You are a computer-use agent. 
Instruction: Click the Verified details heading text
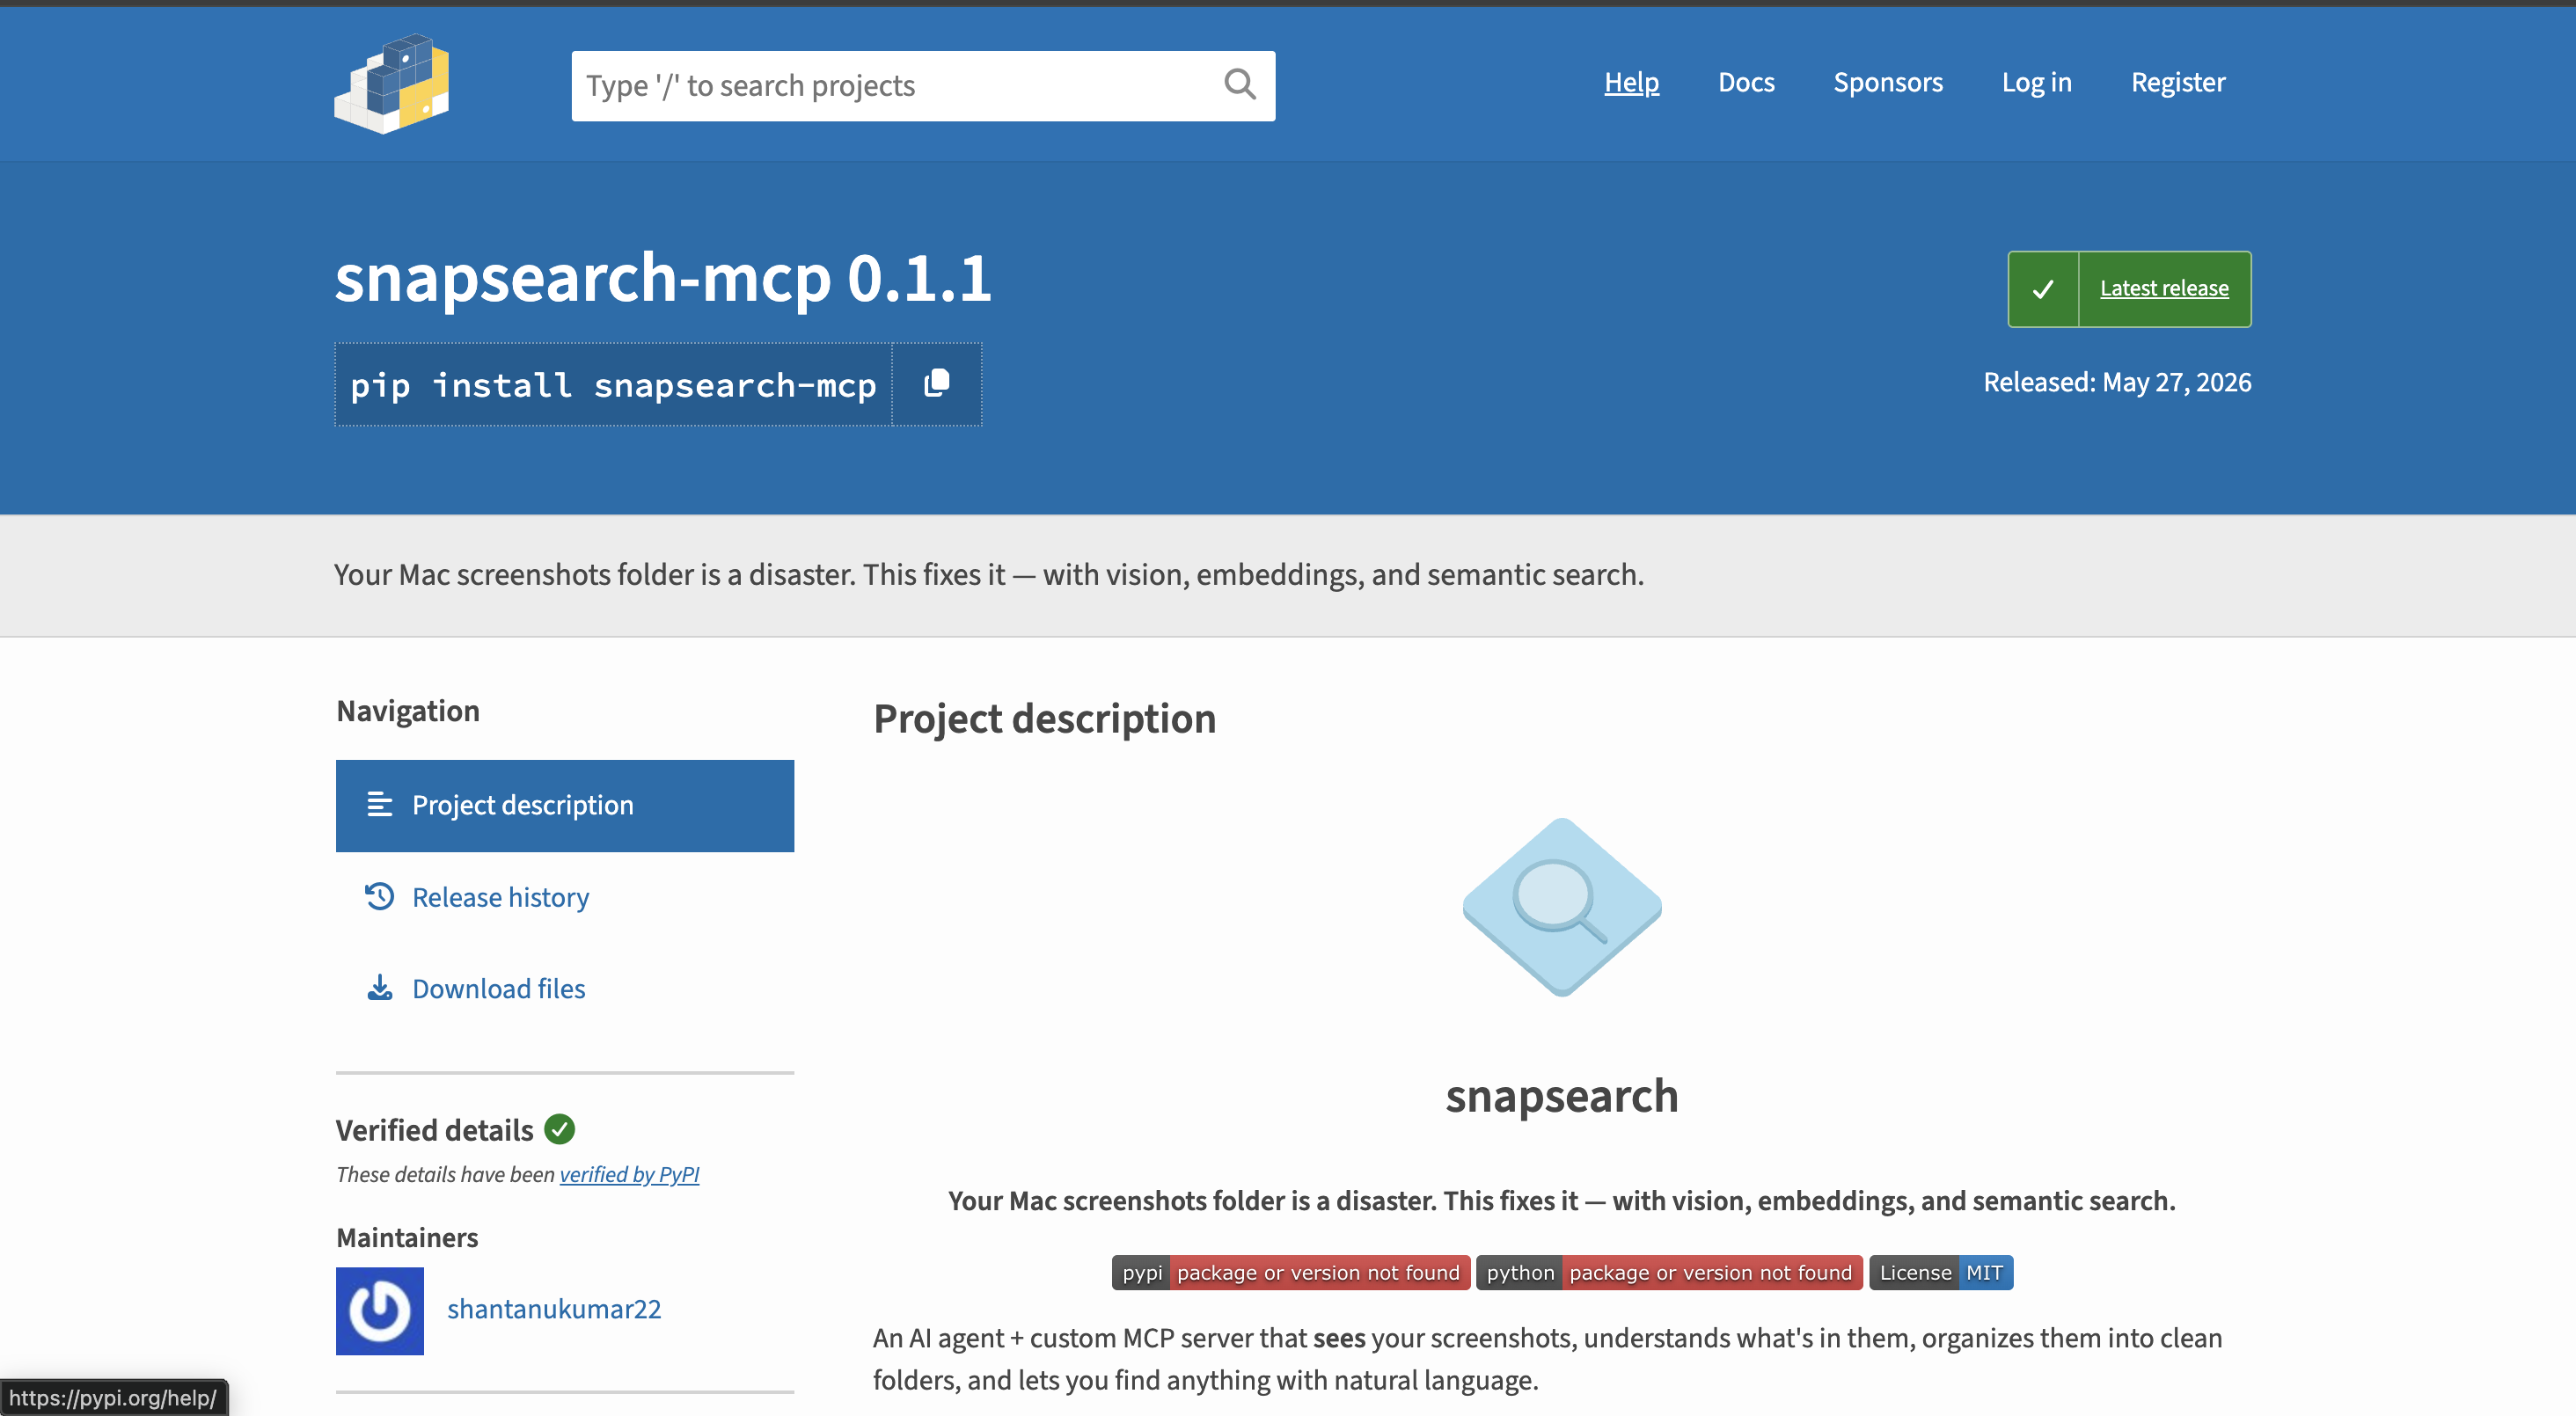434,1130
